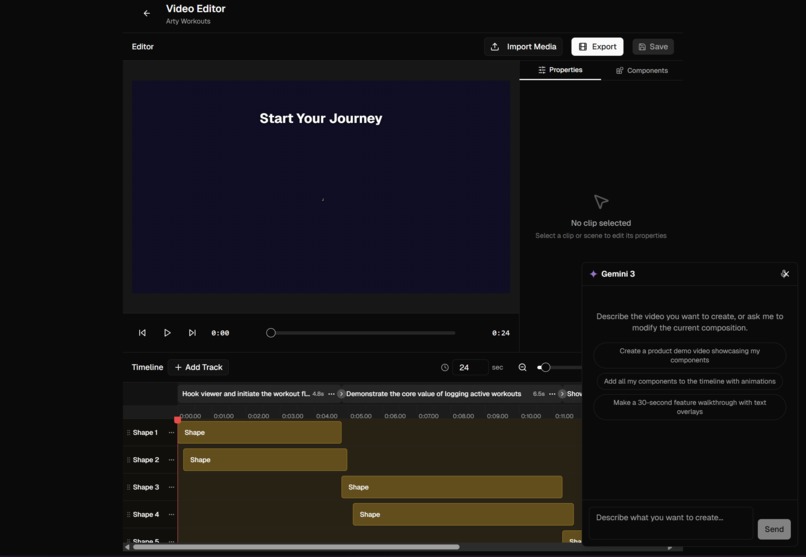Screen dimensions: 806x557
Task: Switch to the Components tab
Action: click(x=642, y=70)
